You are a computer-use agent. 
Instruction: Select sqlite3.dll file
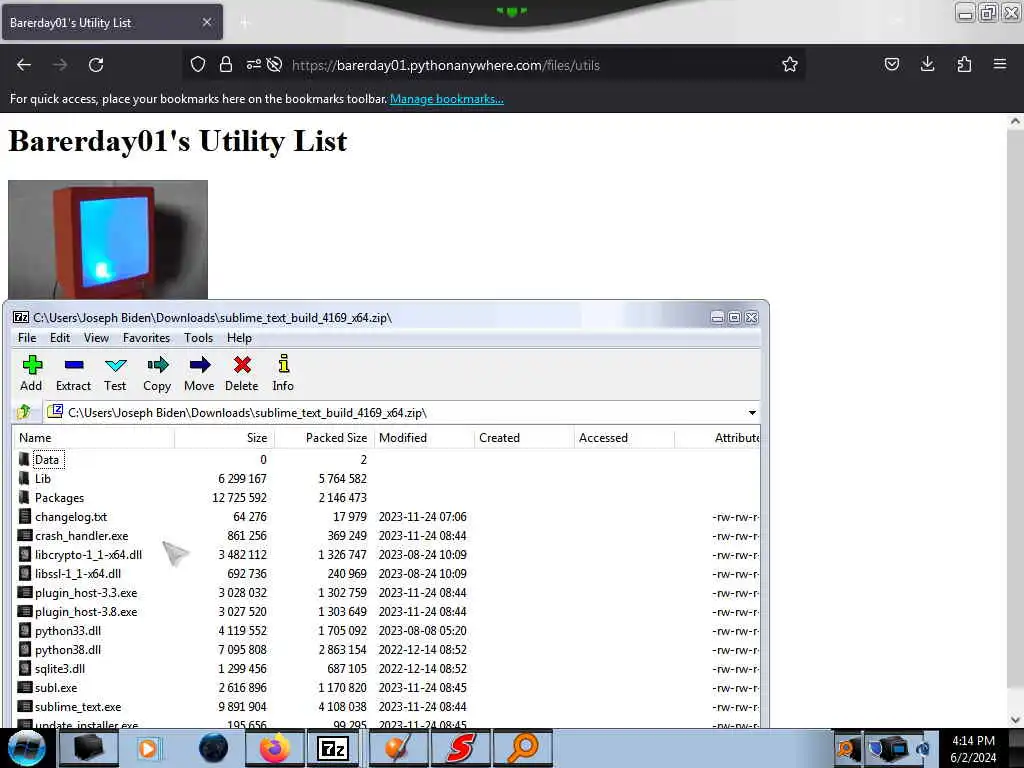point(387,668)
